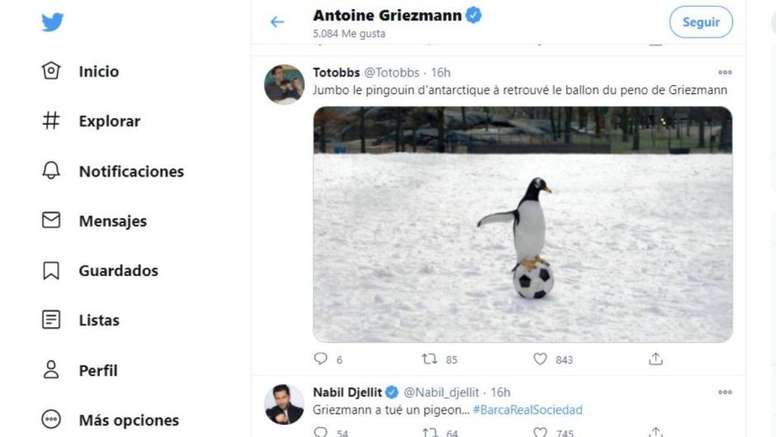Viewport: 776px width, 437px height.
Task: Open the penguin on football image
Action: 522,224
